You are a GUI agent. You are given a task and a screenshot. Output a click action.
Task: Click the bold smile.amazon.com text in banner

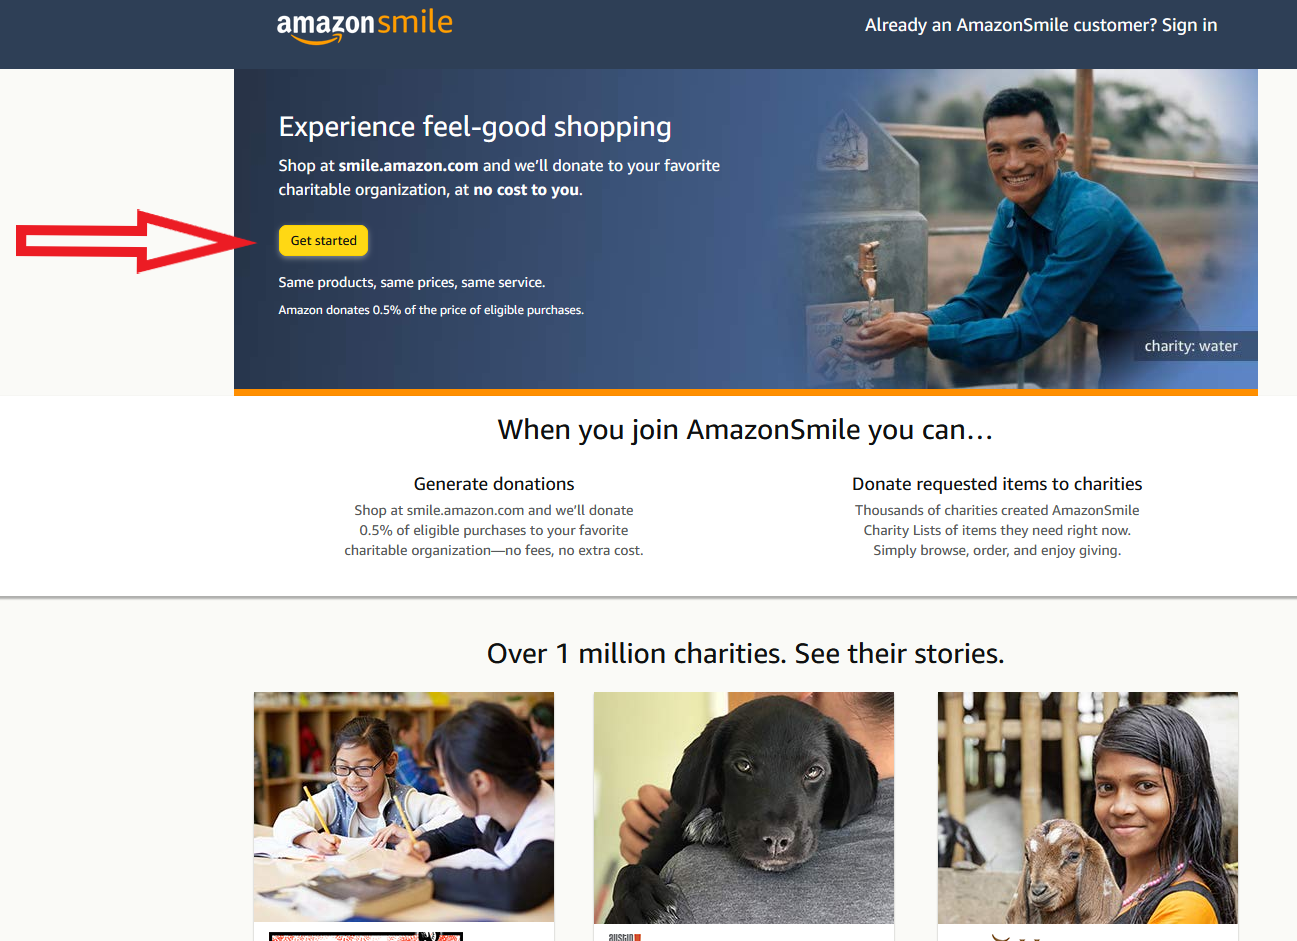pyautogui.click(x=408, y=166)
